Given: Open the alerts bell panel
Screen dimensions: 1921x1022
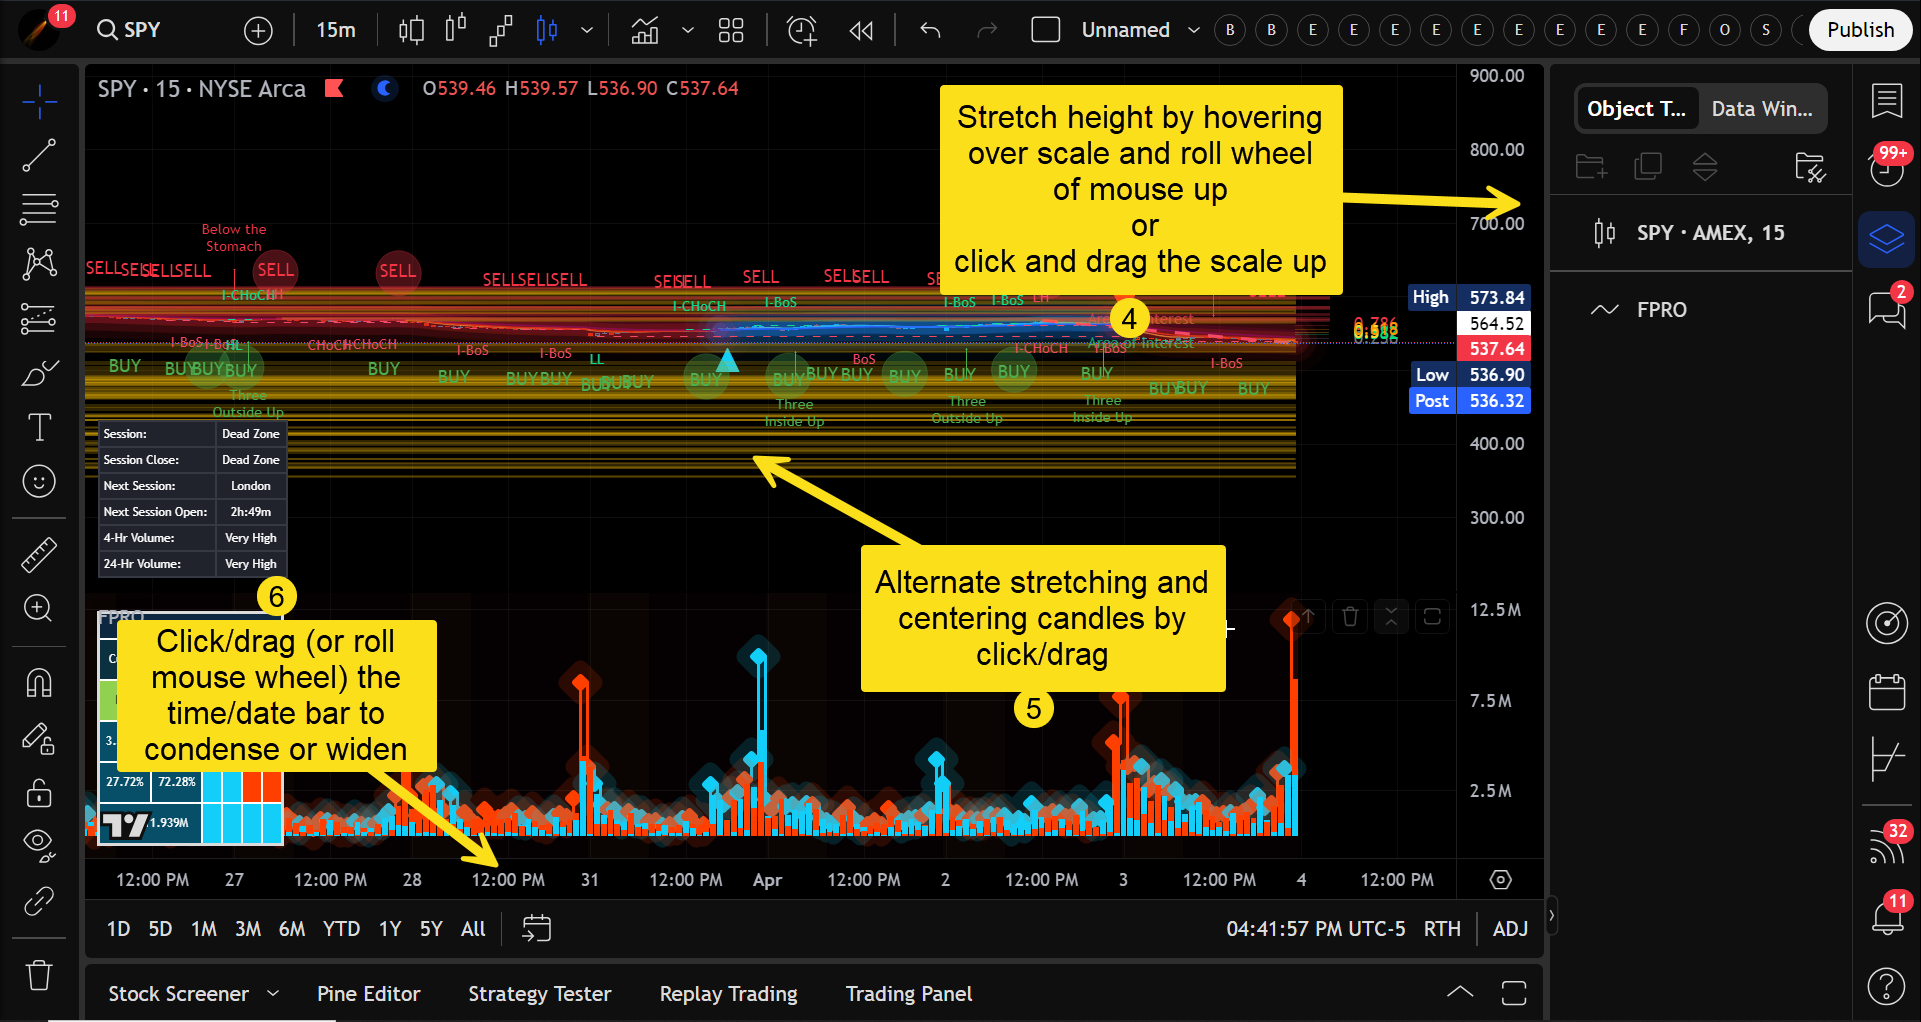Looking at the screenshot, I should click(x=1887, y=914).
